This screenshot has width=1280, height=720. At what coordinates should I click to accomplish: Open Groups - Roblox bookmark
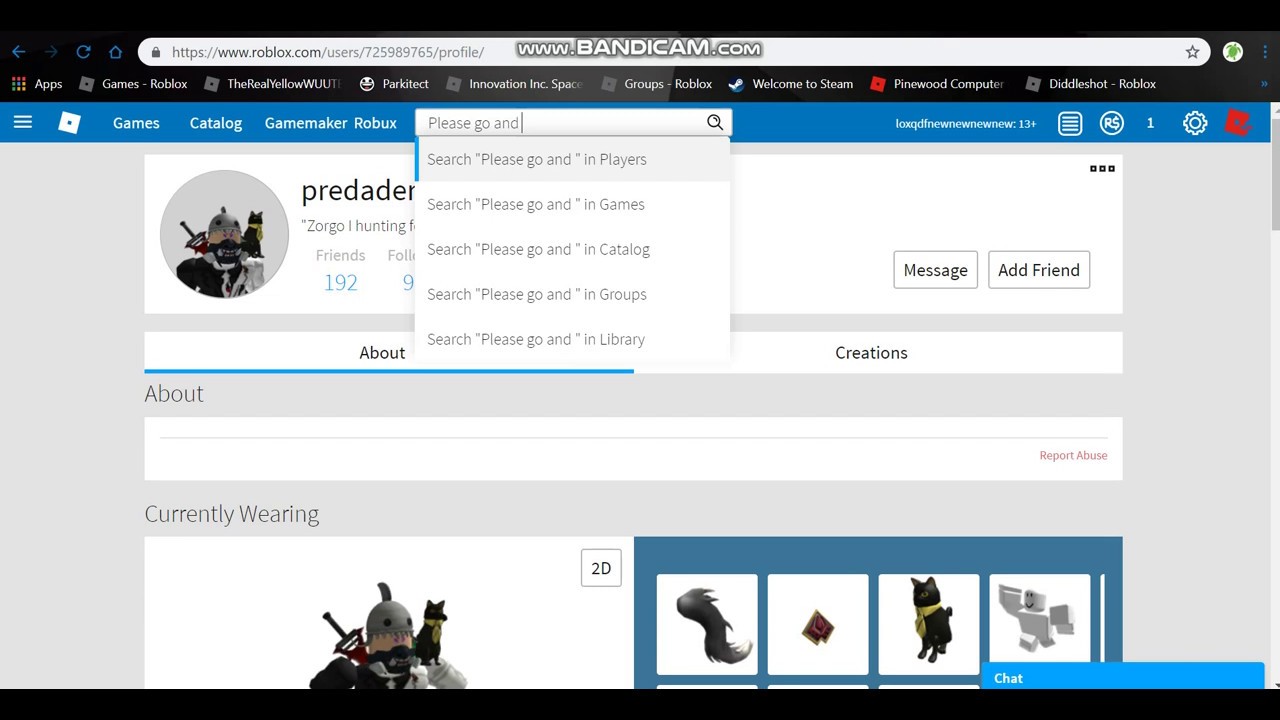point(657,84)
